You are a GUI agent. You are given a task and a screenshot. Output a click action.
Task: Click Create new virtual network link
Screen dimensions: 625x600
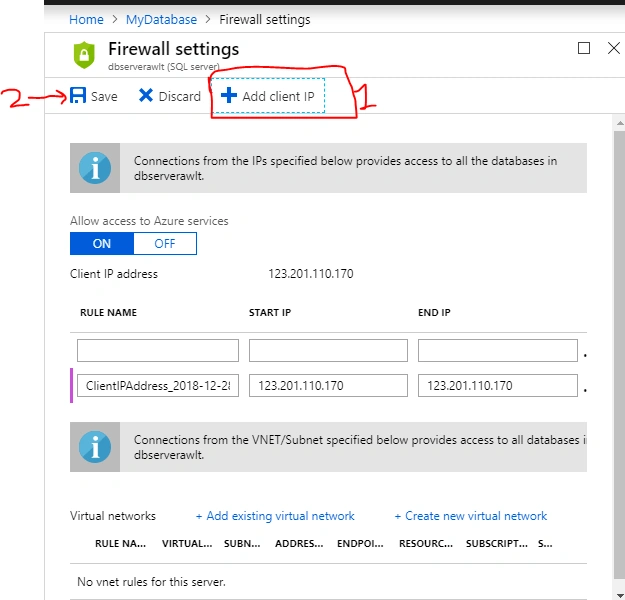(471, 516)
